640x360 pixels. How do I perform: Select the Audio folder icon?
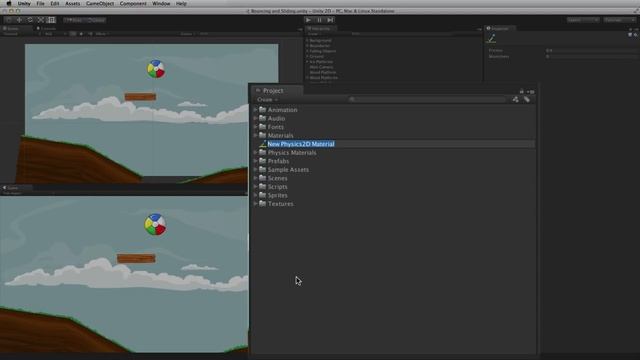pos(262,118)
